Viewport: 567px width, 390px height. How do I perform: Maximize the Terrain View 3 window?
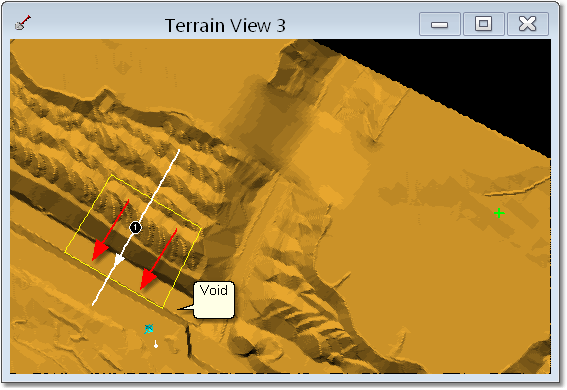click(484, 24)
